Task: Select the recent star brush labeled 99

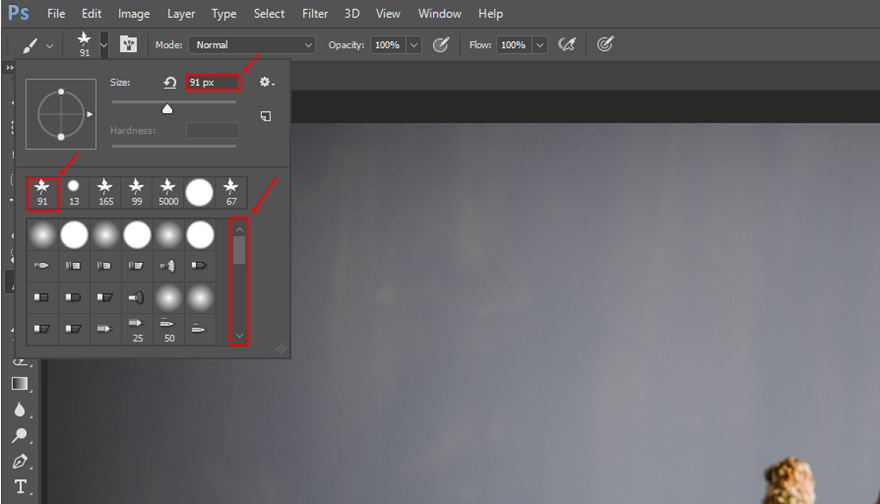Action: [136, 193]
